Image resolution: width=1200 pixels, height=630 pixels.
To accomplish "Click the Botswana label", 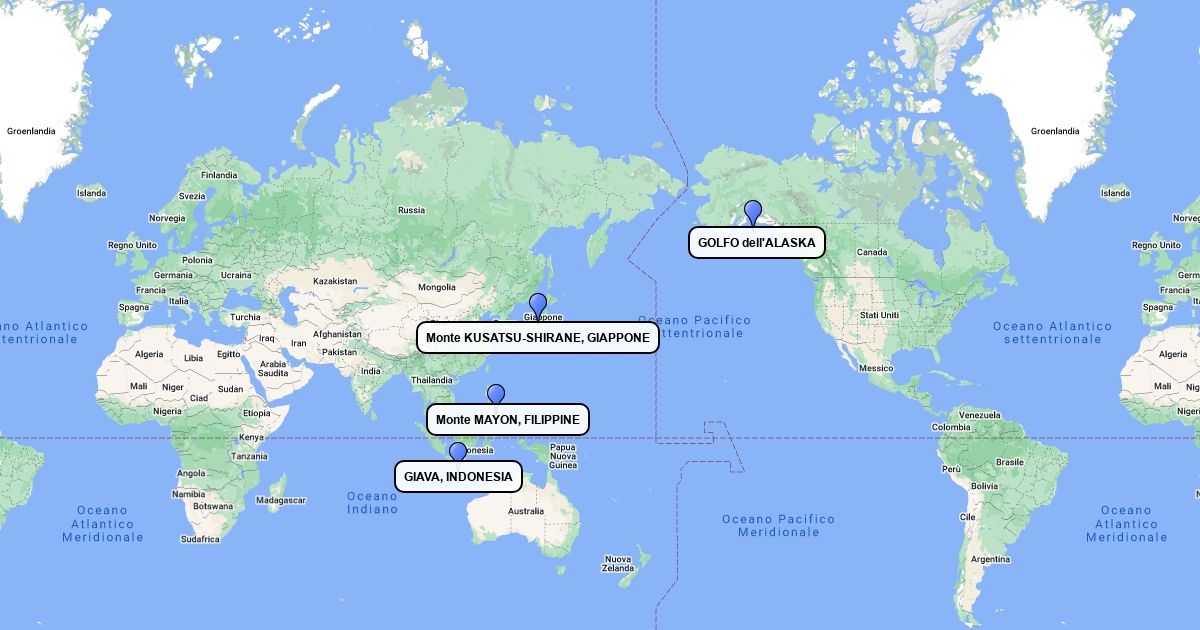I will [x=213, y=506].
